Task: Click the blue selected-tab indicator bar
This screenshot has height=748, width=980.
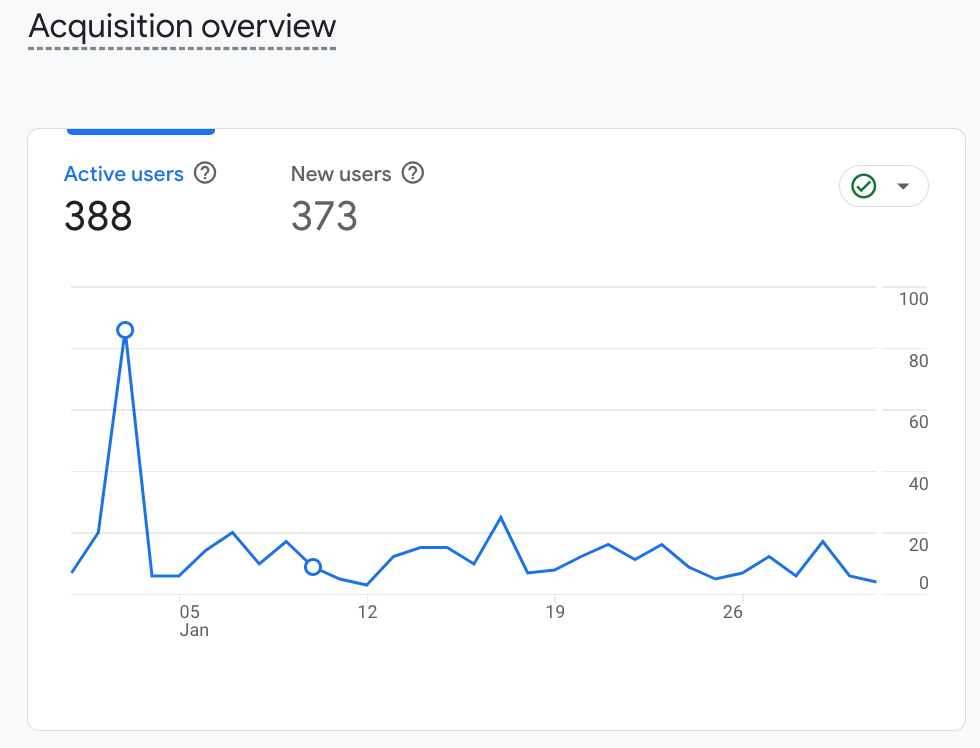Action: [141, 131]
